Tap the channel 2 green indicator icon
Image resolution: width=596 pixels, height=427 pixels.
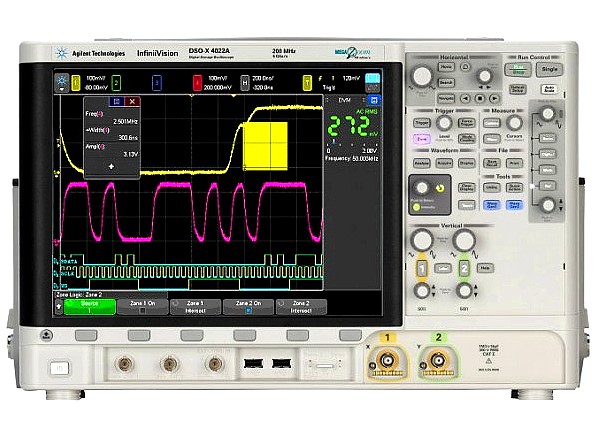tap(116, 83)
